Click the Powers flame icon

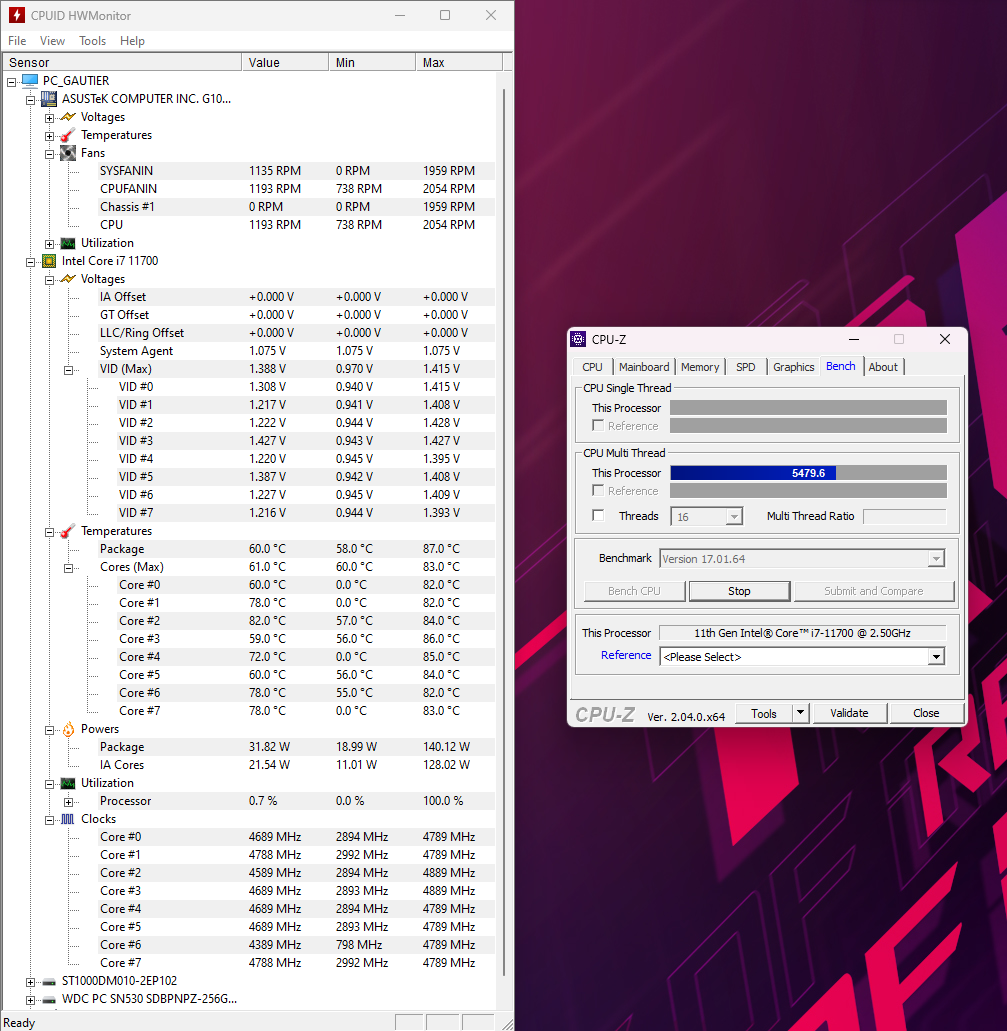point(68,729)
